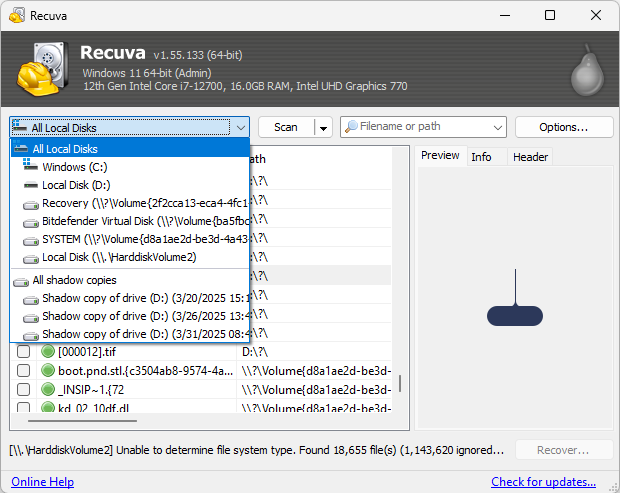Click the Recuva hard hat logo
Viewport: 620px width, 493px height.
[x=41, y=68]
